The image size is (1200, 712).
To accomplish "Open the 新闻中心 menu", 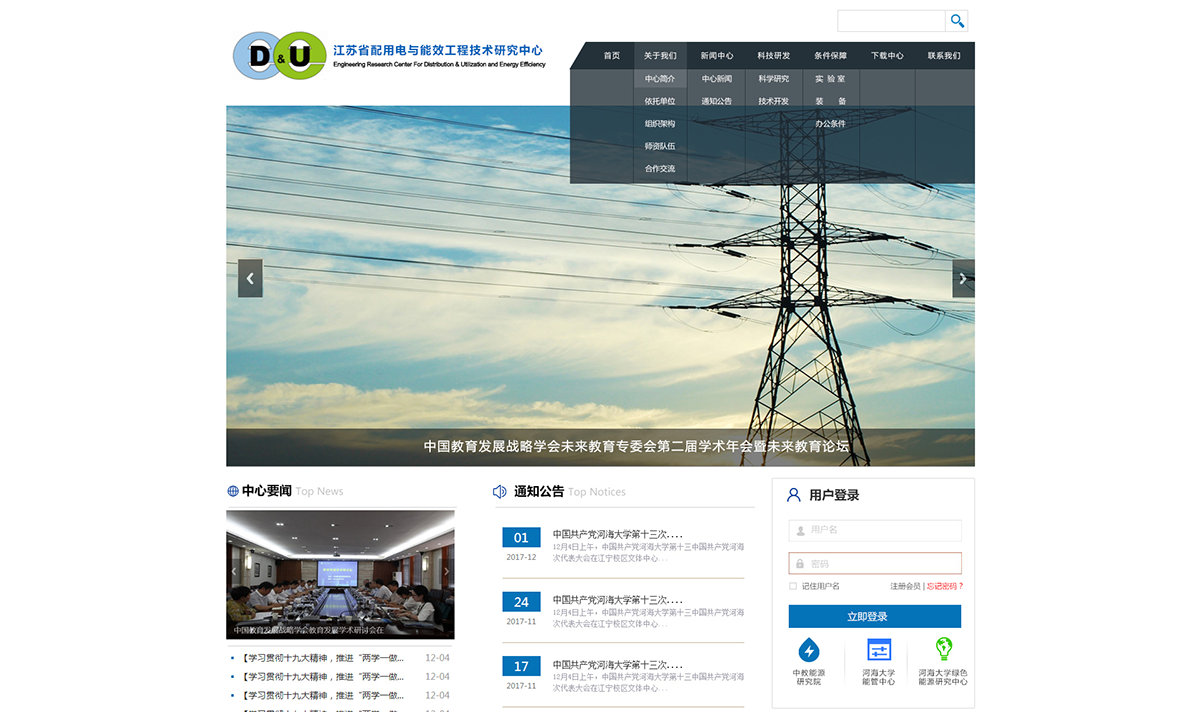I will 717,56.
